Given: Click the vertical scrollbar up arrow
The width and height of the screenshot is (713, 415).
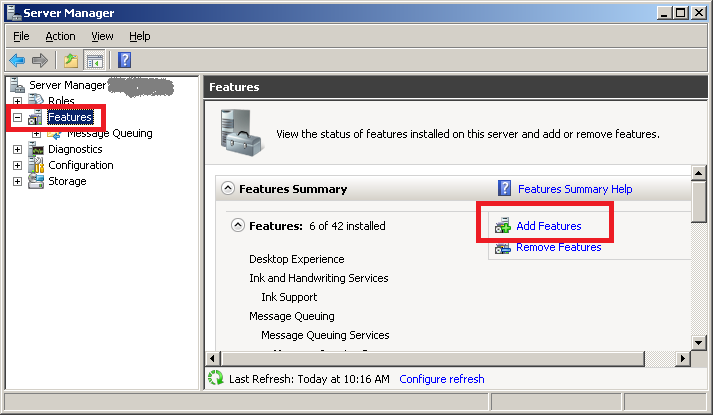Looking at the screenshot, I should pyautogui.click(x=698, y=173).
